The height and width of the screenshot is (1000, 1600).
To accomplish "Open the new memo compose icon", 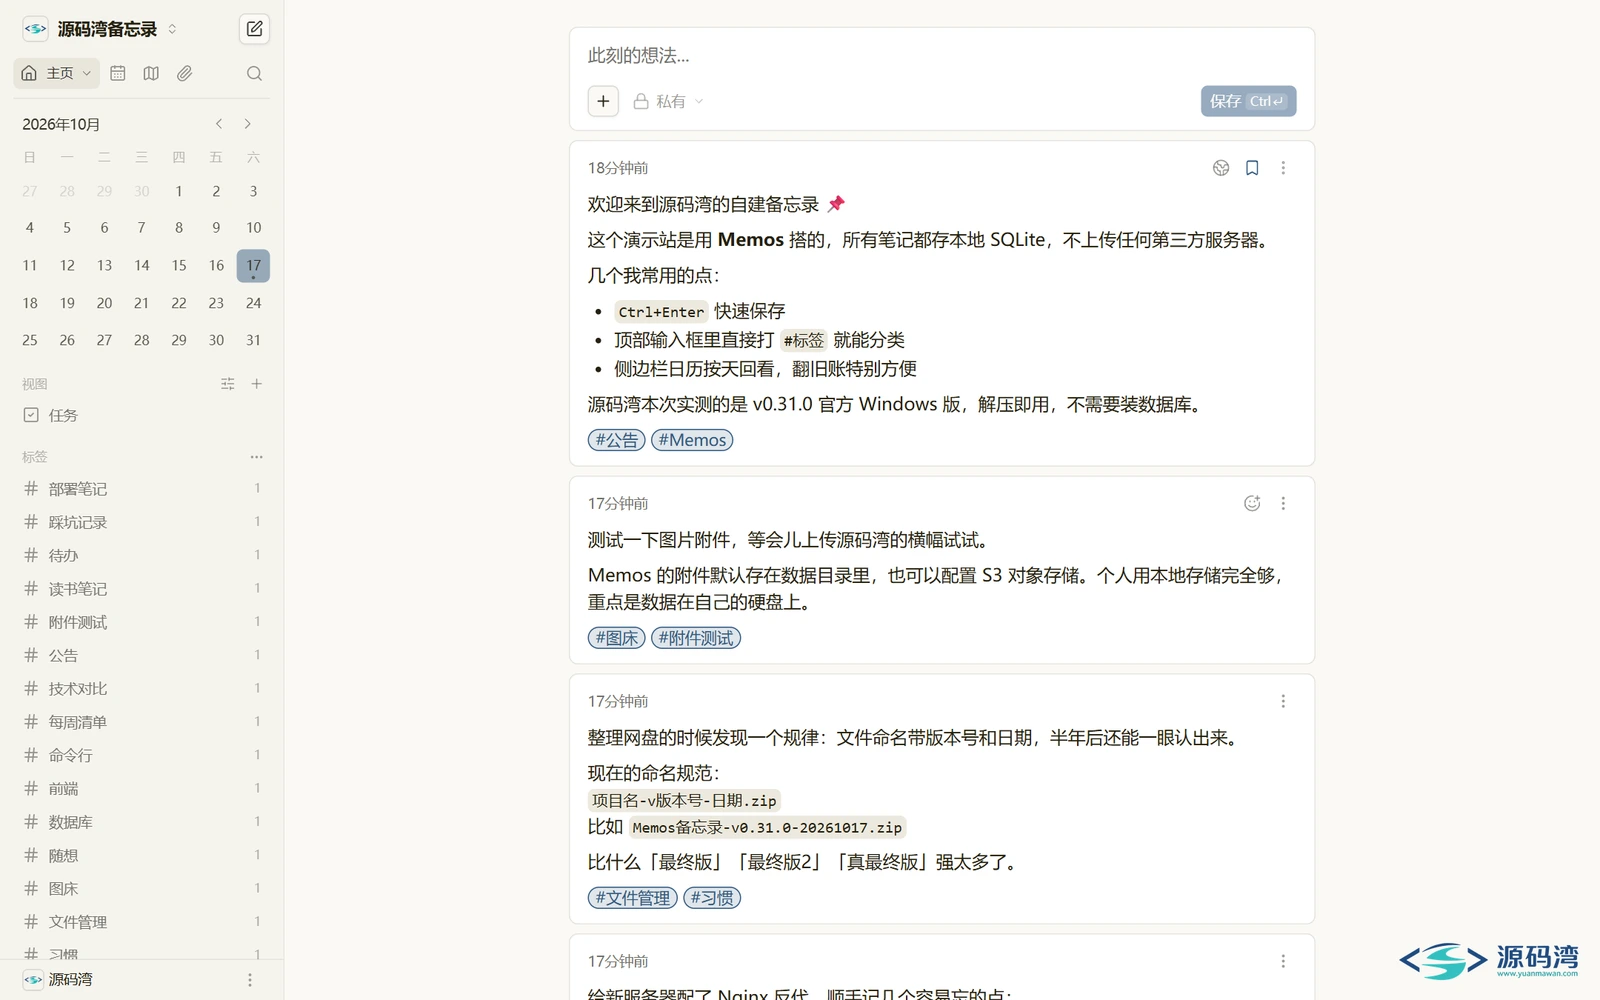I will click(x=254, y=29).
